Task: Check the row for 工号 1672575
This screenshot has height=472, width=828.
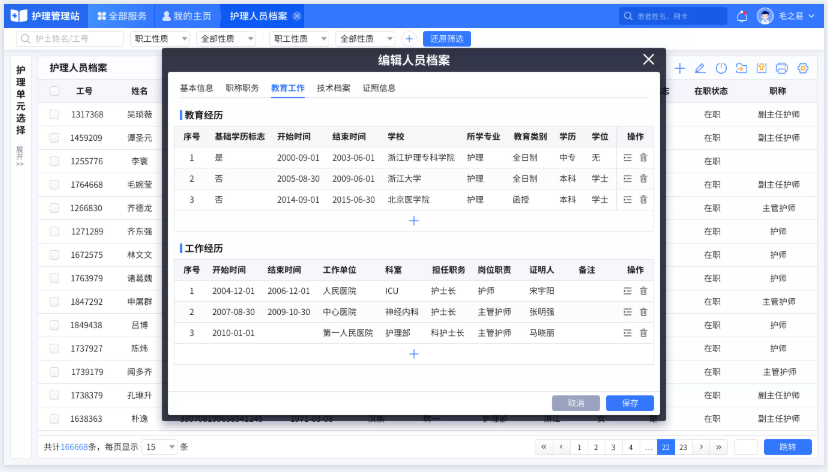Action: pyautogui.click(x=54, y=254)
